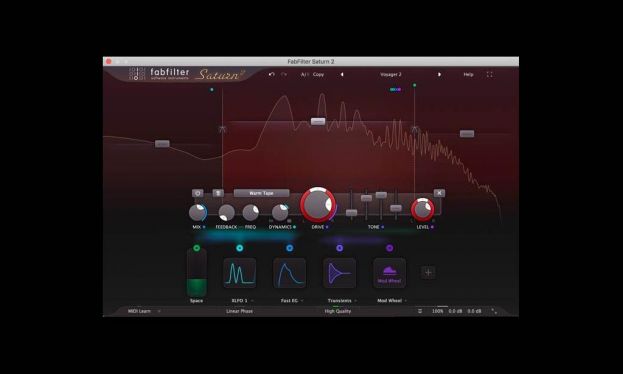This screenshot has width=623, height=374.
Task: Open the Warm Tape style dropdown
Action: (x=261, y=193)
